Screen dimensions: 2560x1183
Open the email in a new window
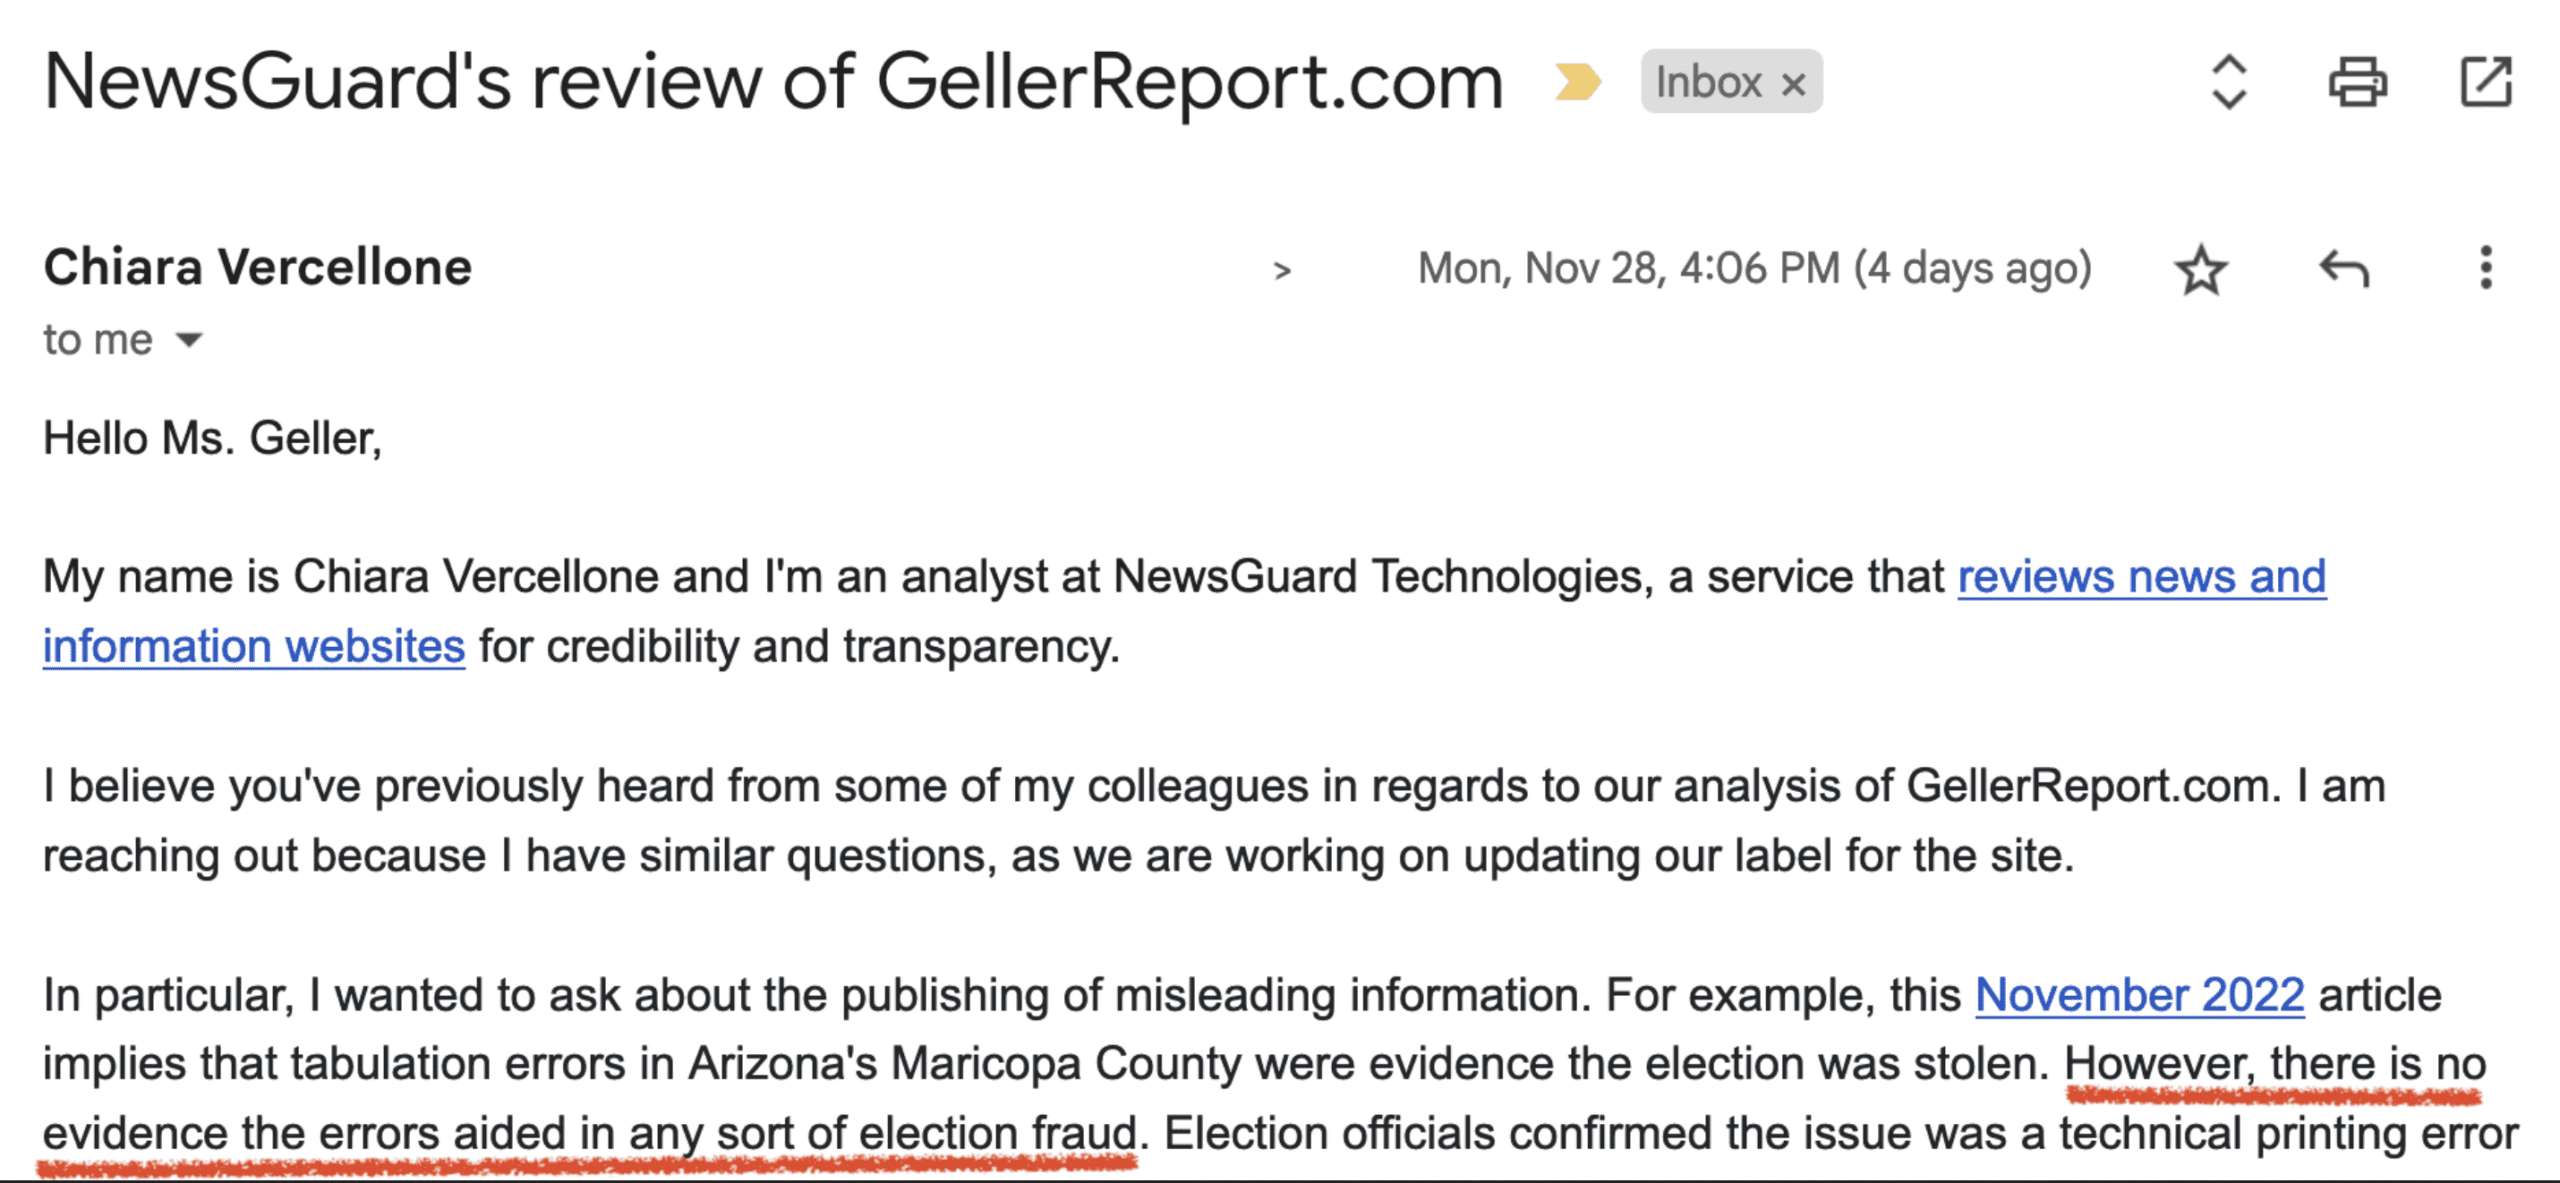[x=2485, y=82]
